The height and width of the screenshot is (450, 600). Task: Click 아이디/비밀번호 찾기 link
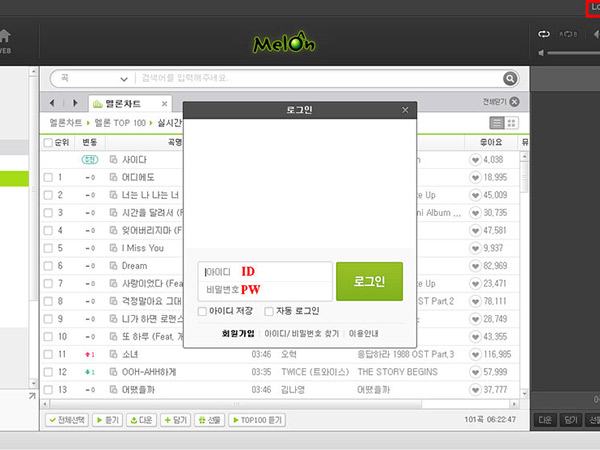click(302, 333)
